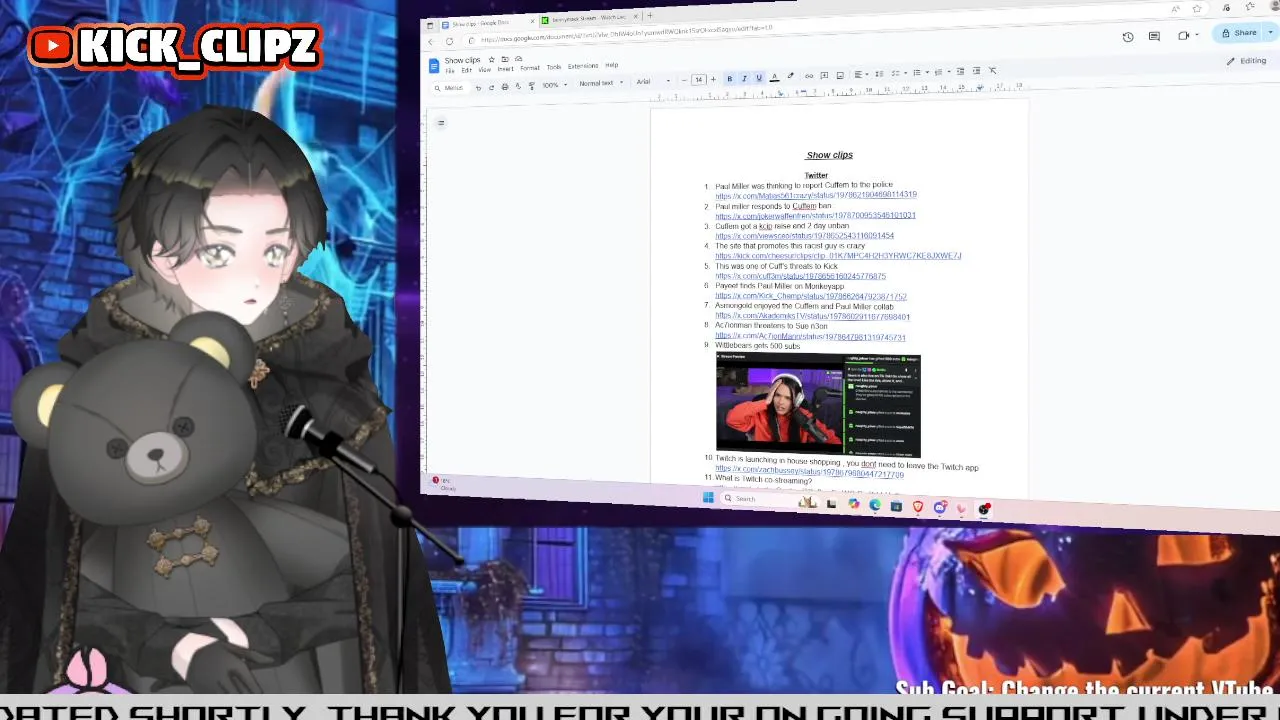1280x720 pixels.
Task: Click the Redo arrow in Docs toolbar
Action: [x=492, y=87]
